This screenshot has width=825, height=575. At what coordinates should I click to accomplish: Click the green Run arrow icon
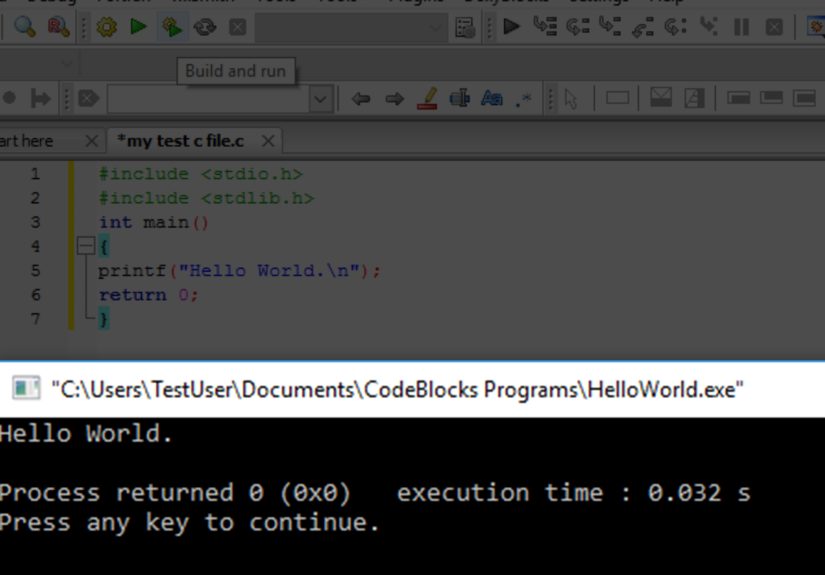[x=138, y=26]
